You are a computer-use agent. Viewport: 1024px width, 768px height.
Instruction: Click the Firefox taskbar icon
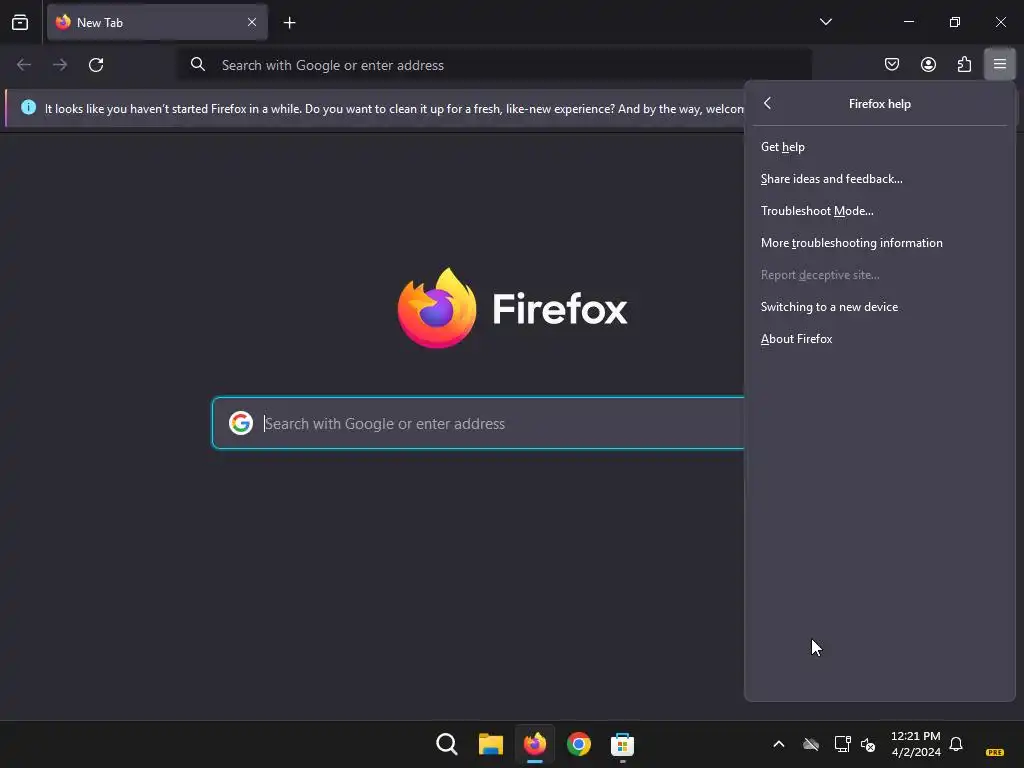click(x=535, y=744)
